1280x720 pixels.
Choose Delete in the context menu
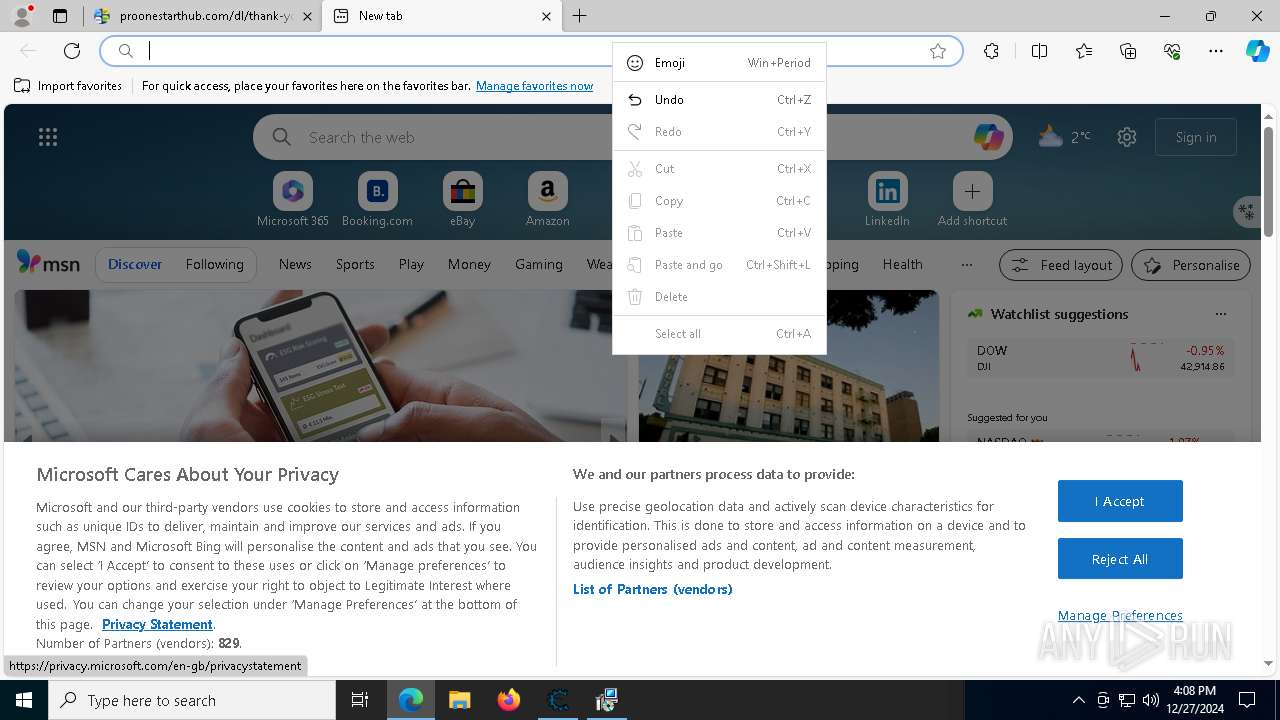(719, 297)
